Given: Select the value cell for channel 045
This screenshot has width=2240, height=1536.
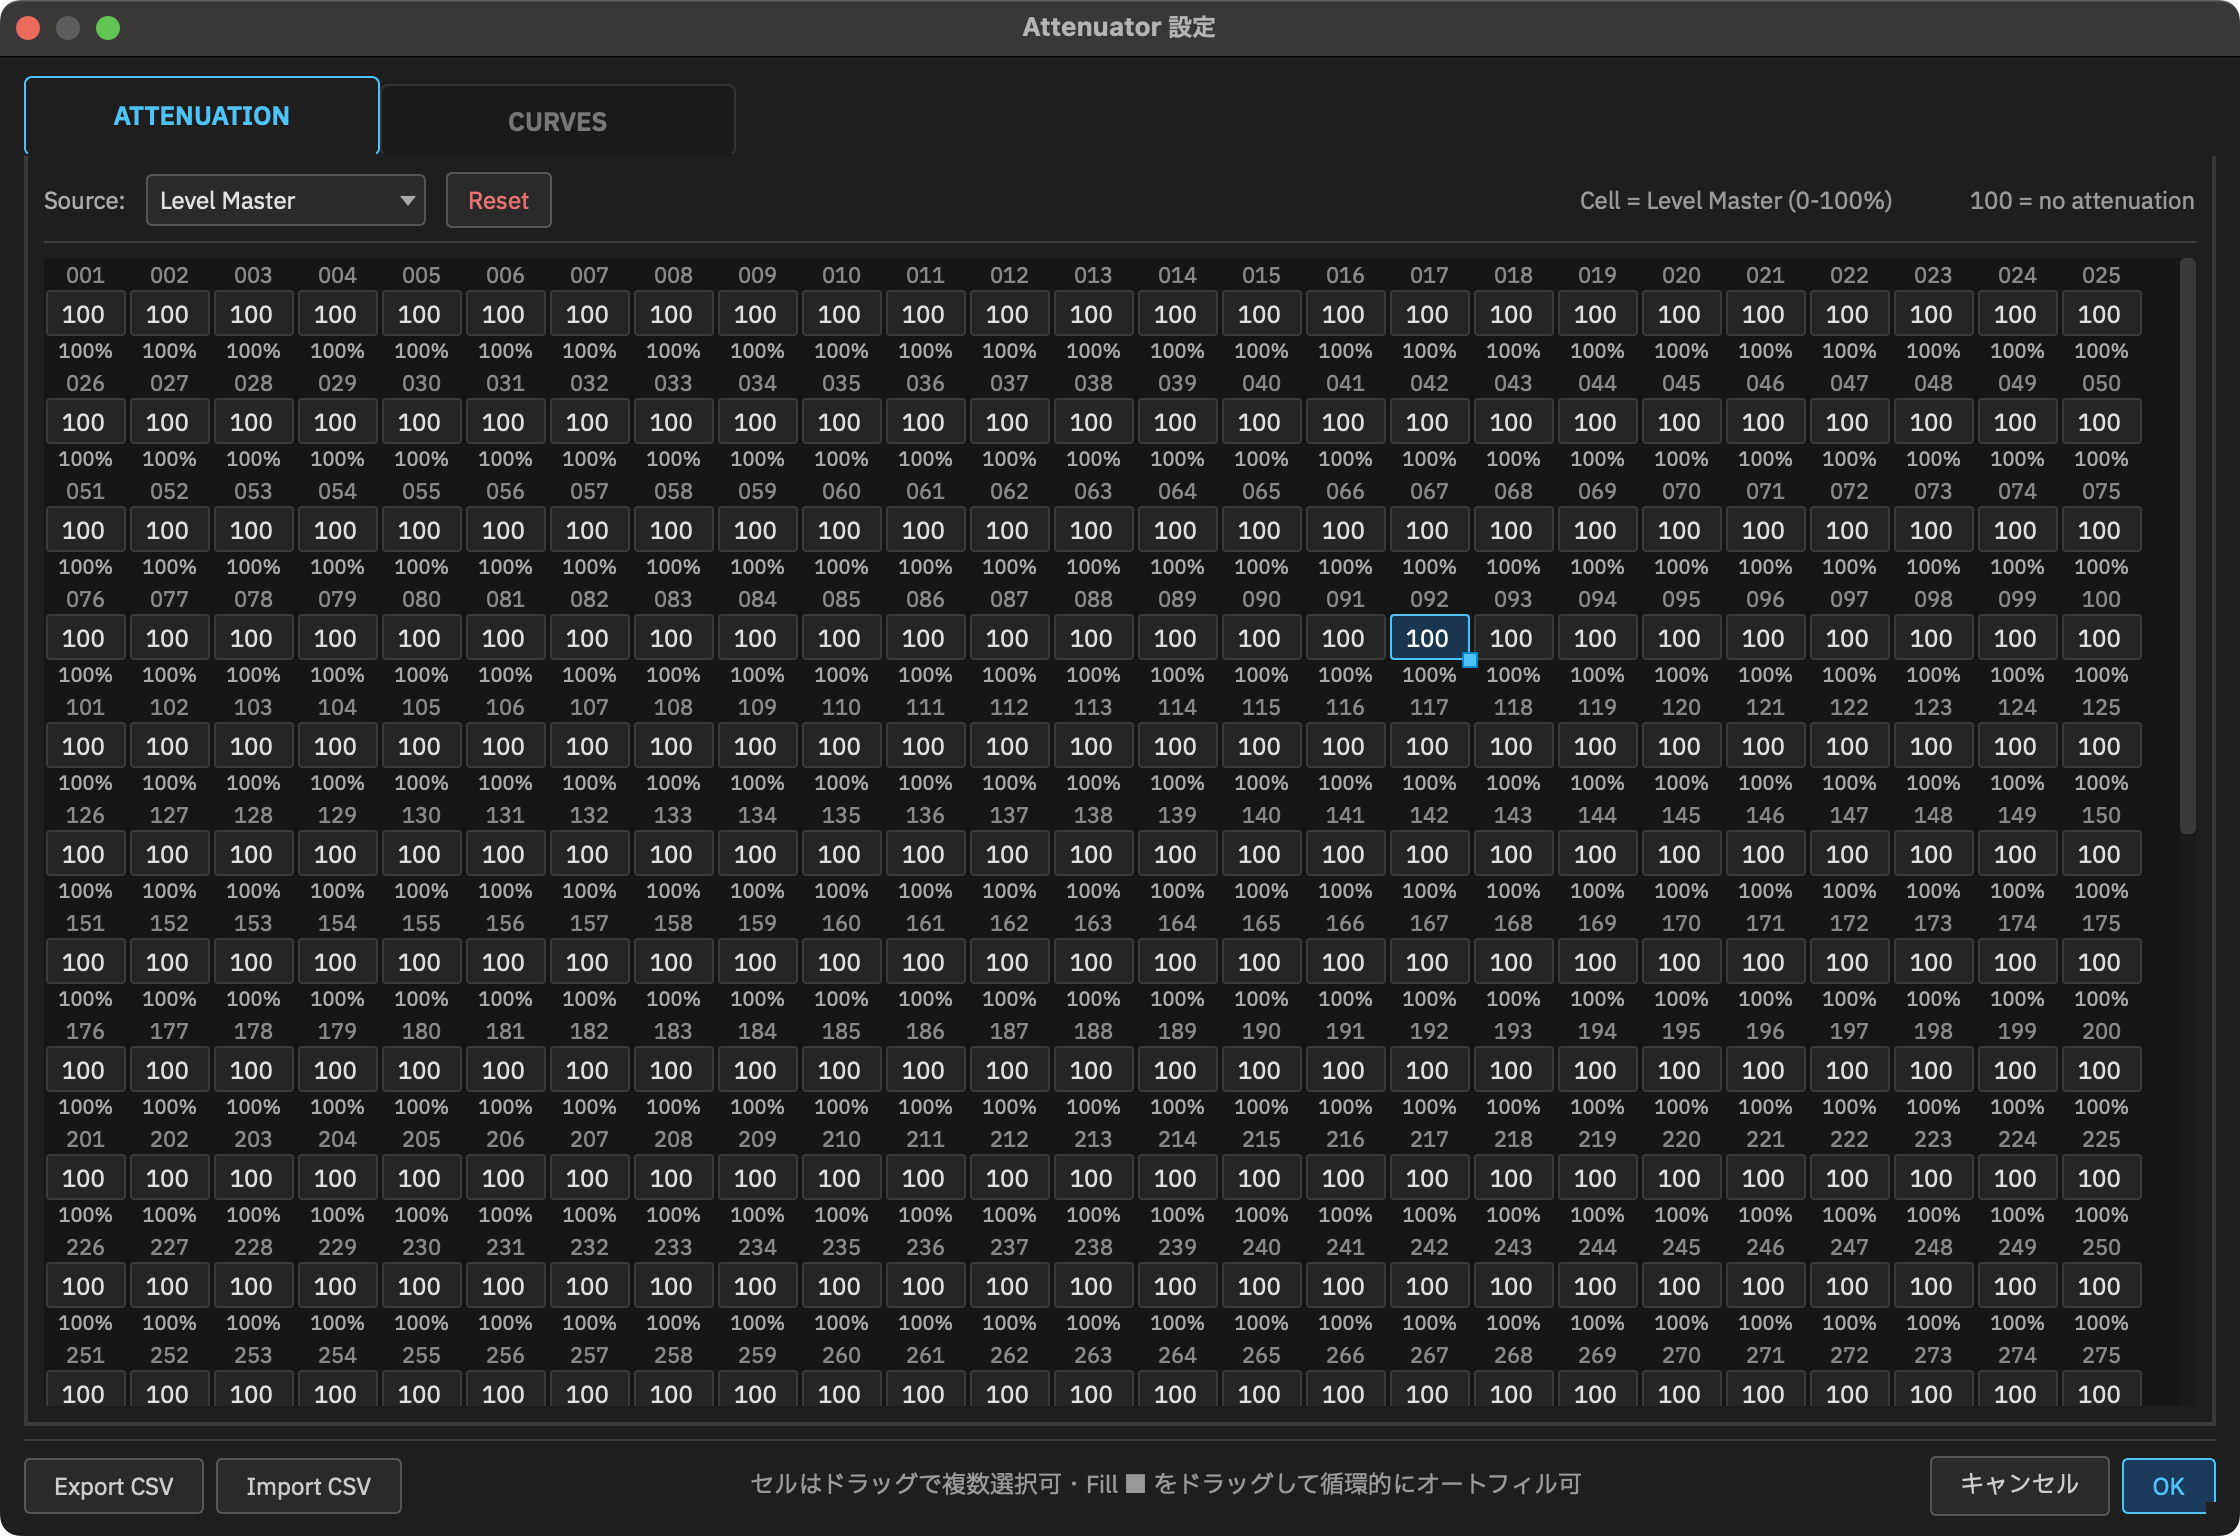Looking at the screenshot, I should tap(1680, 422).
